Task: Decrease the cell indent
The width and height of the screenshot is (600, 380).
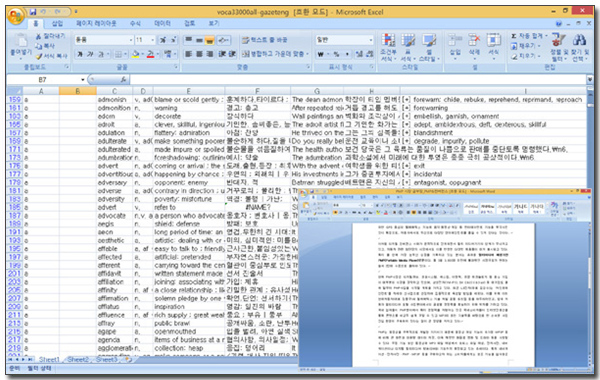Action: 222,54
